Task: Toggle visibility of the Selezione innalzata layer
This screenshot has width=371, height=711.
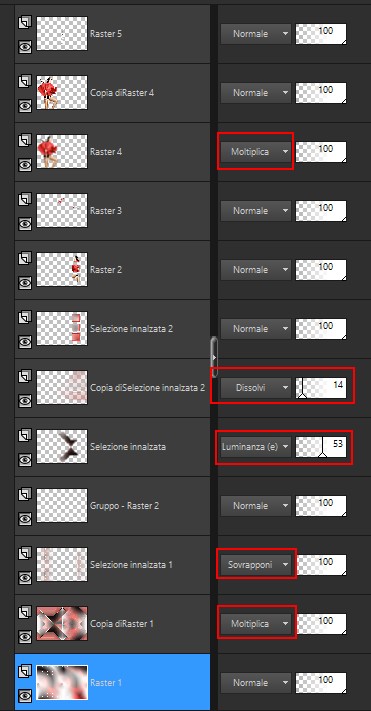Action: (x=25, y=460)
